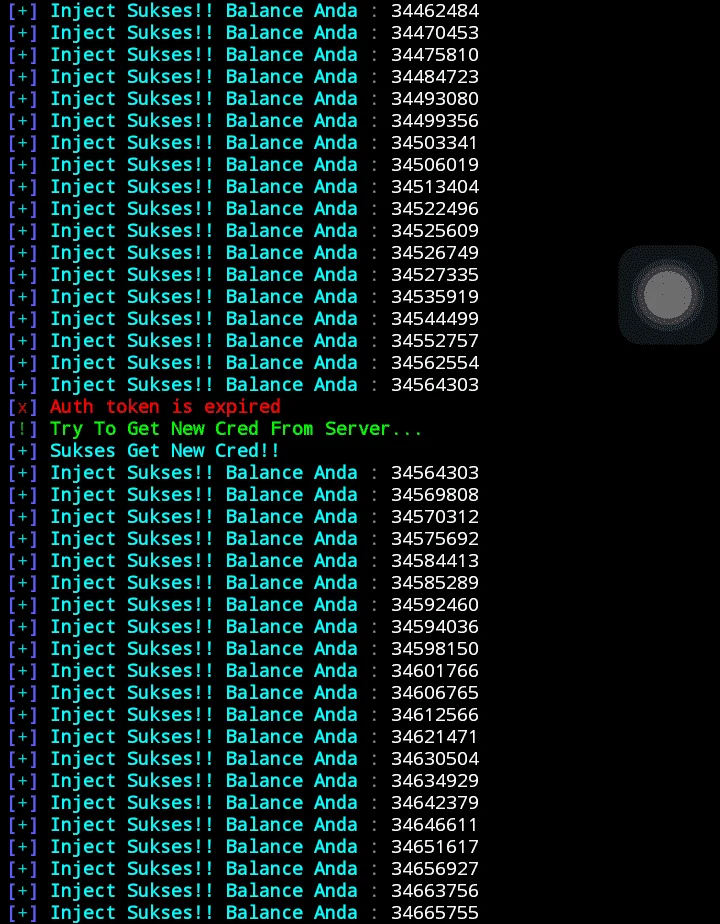Select balance value 34646611

[x=435, y=824]
